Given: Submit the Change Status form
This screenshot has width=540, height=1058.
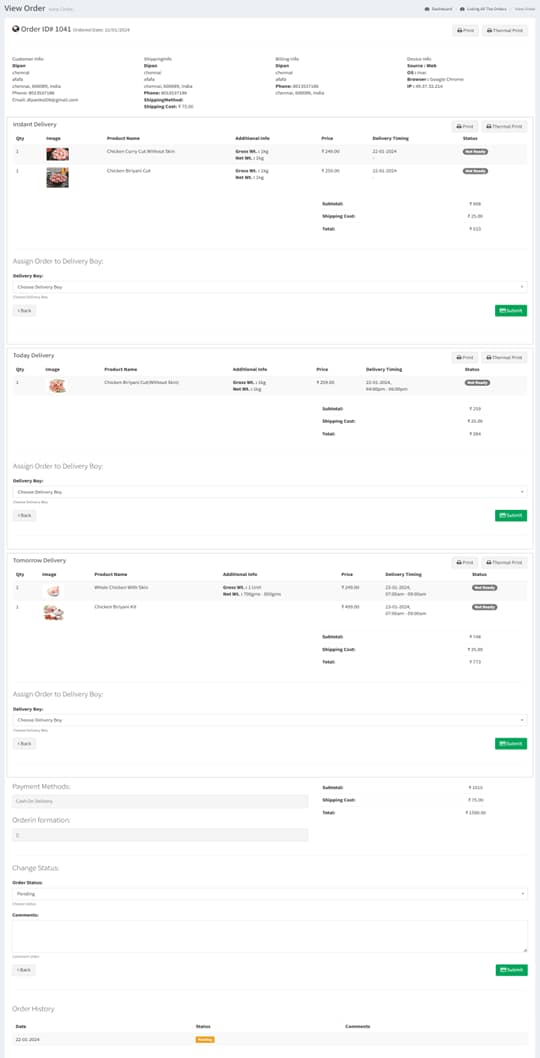Looking at the screenshot, I should (x=511, y=970).
